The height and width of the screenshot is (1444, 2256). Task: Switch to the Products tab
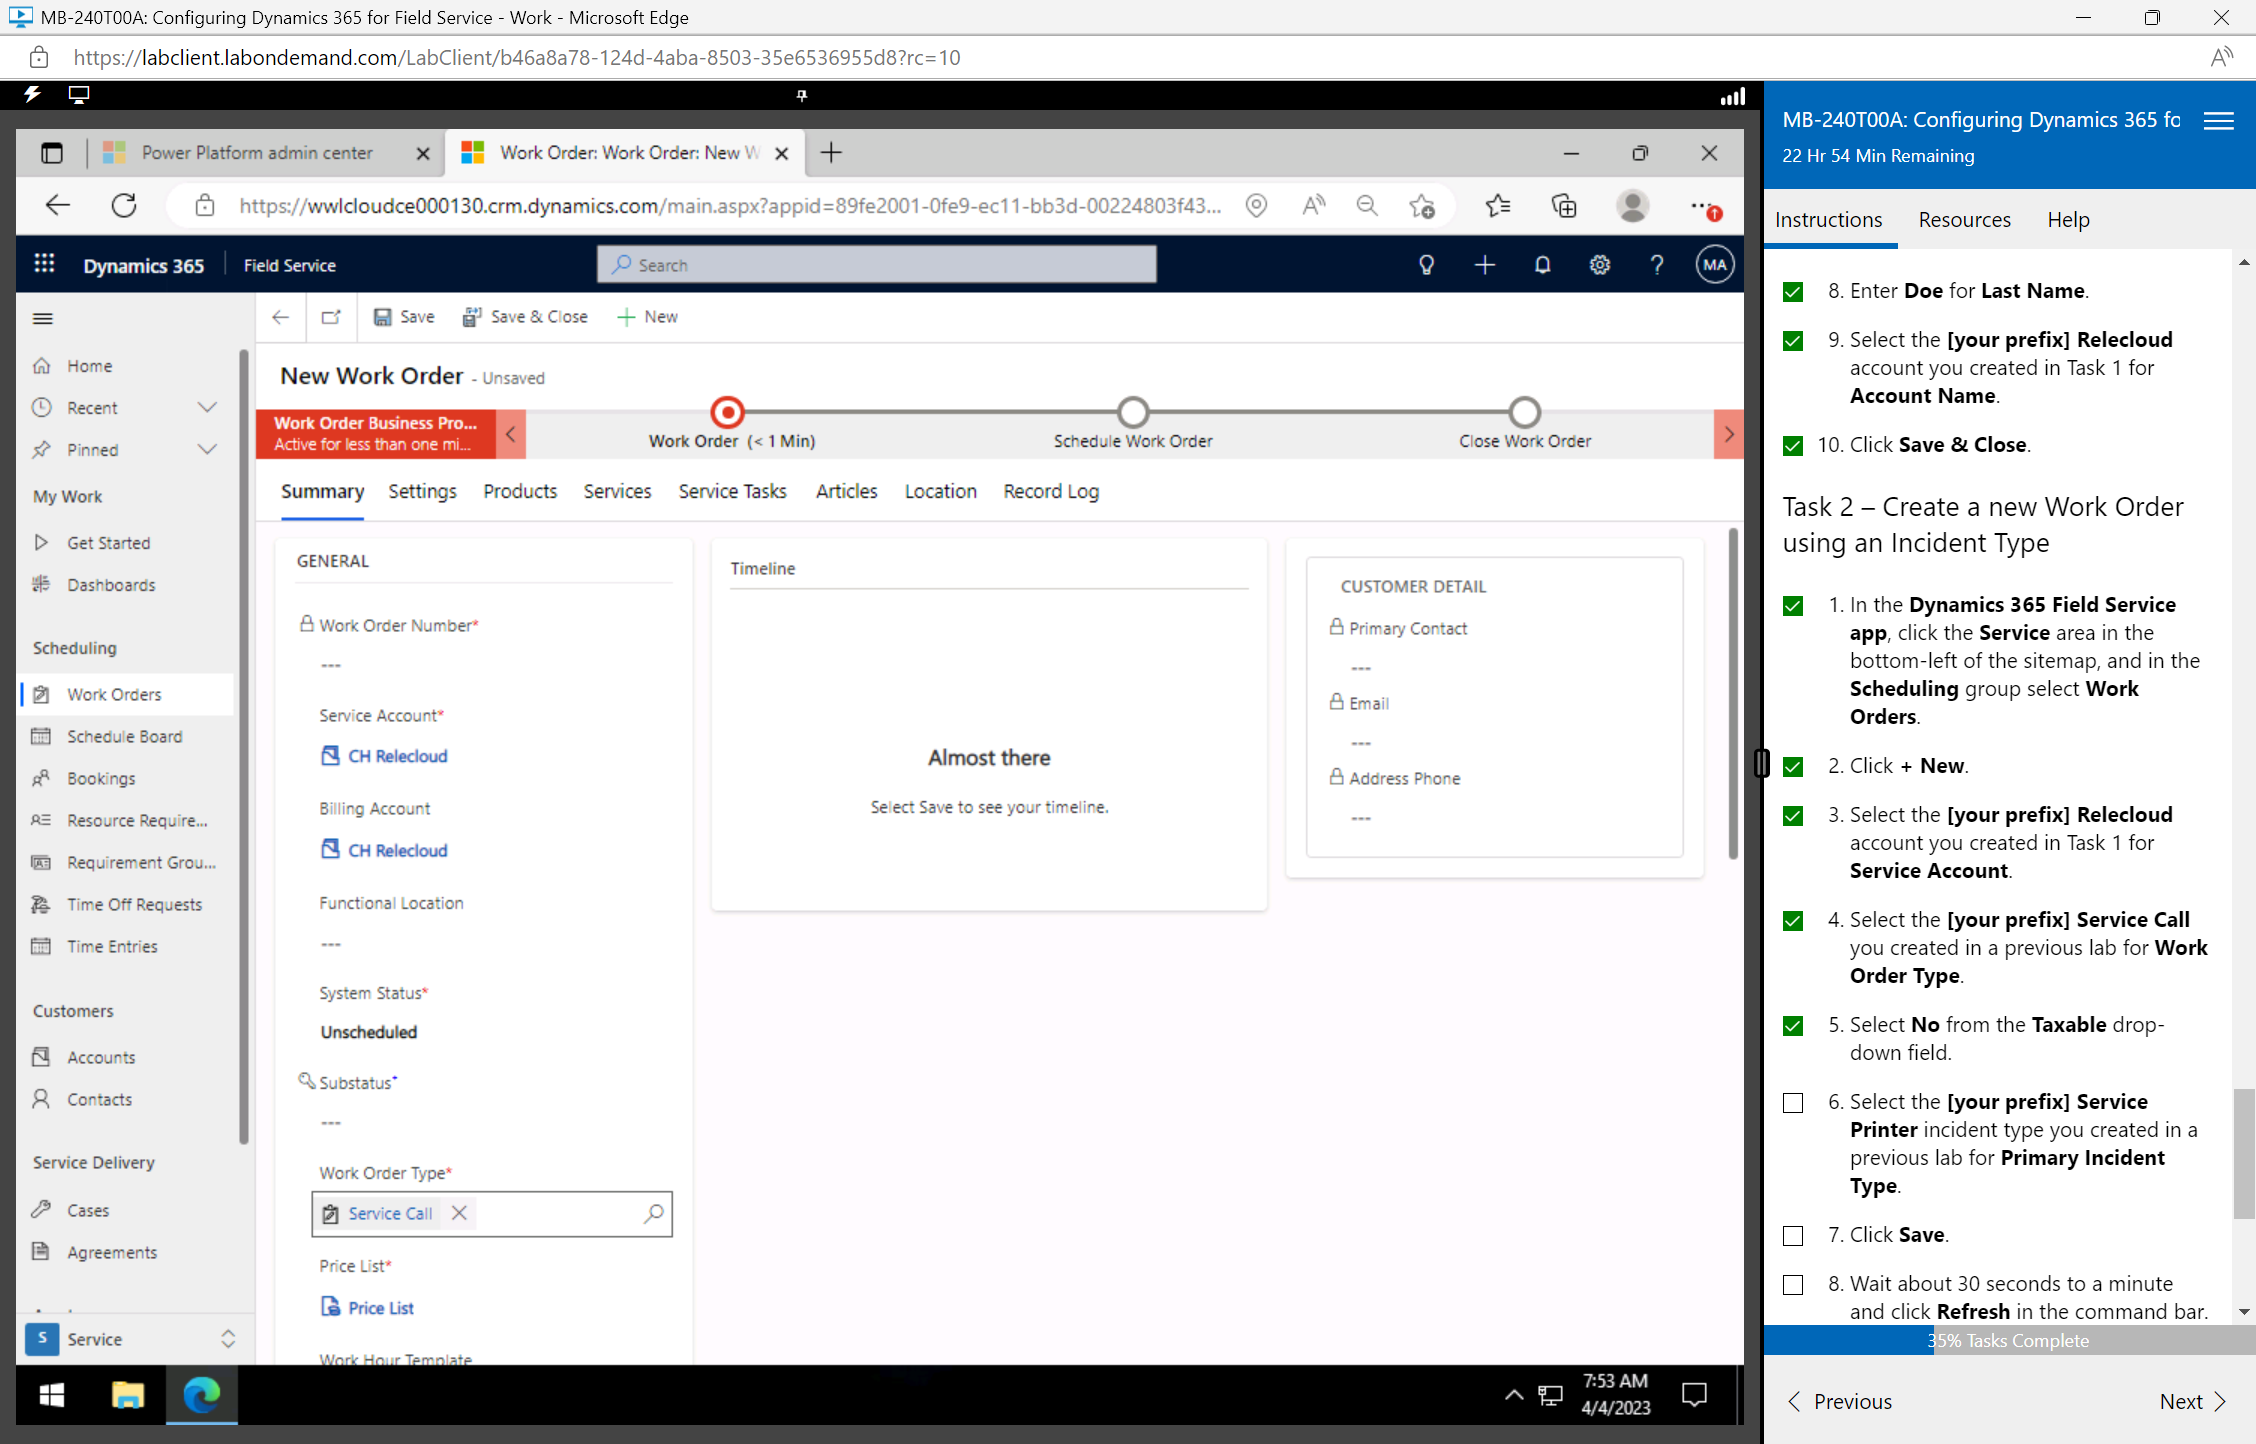(x=519, y=491)
